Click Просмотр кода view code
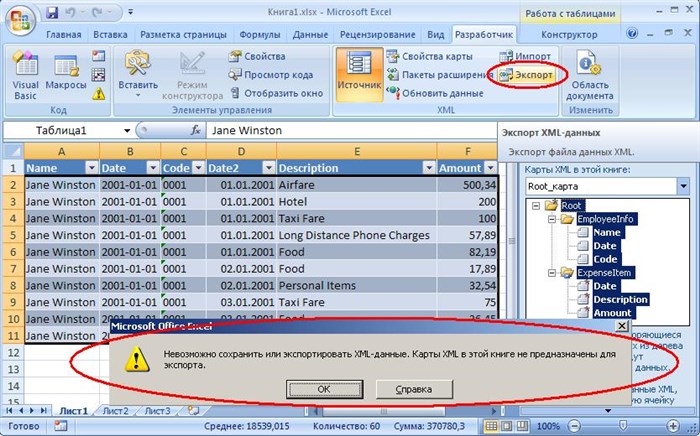Viewport: 700px width, 436px height. [271, 75]
